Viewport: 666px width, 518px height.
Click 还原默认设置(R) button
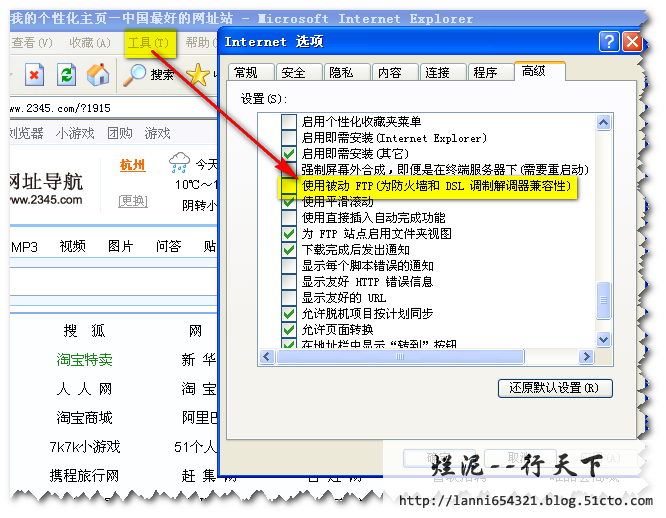(x=553, y=388)
